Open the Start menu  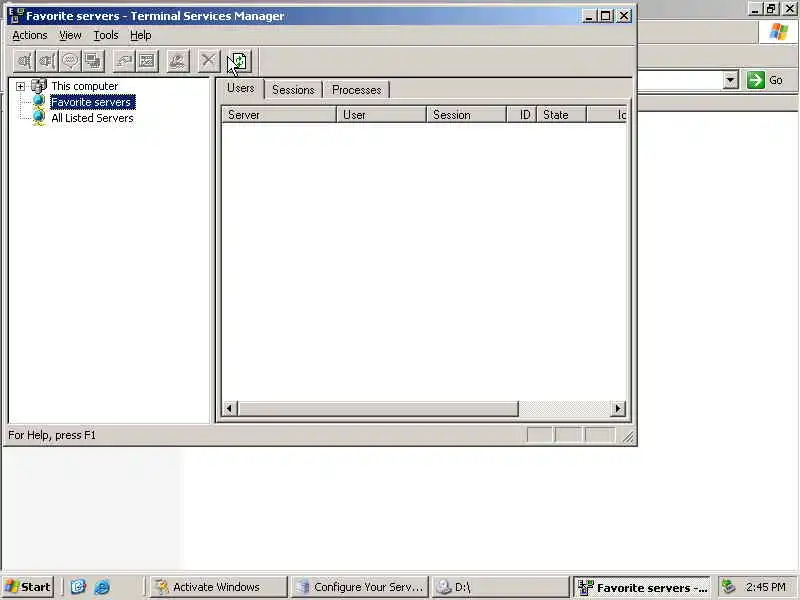click(x=28, y=587)
